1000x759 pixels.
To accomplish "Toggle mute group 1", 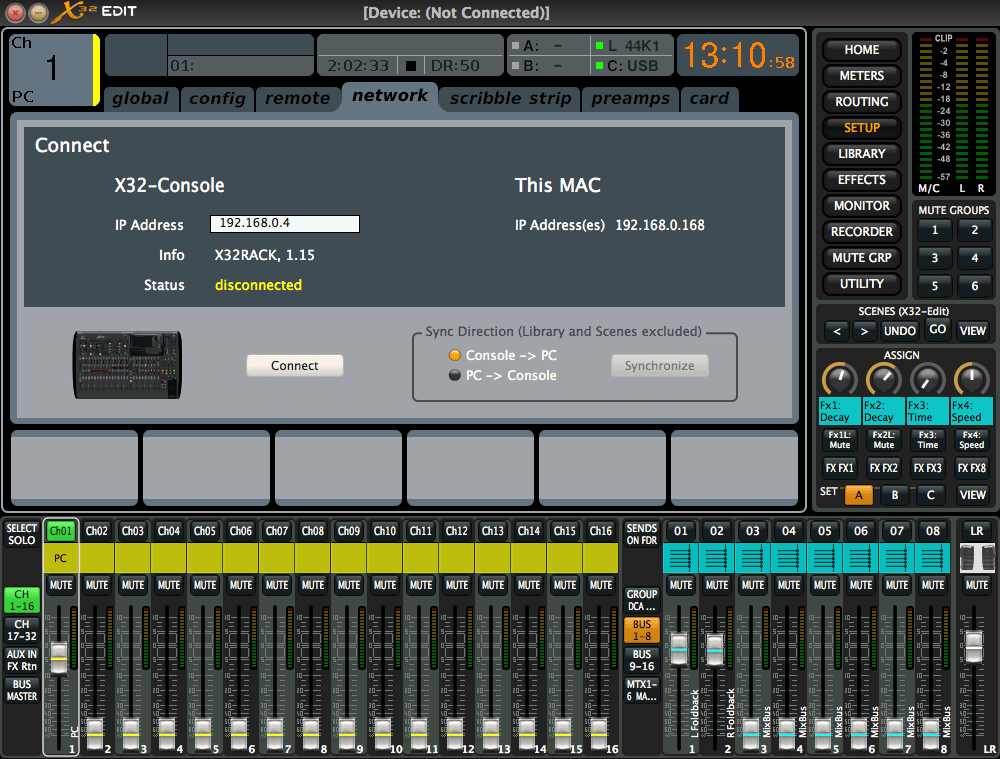I will pos(935,230).
